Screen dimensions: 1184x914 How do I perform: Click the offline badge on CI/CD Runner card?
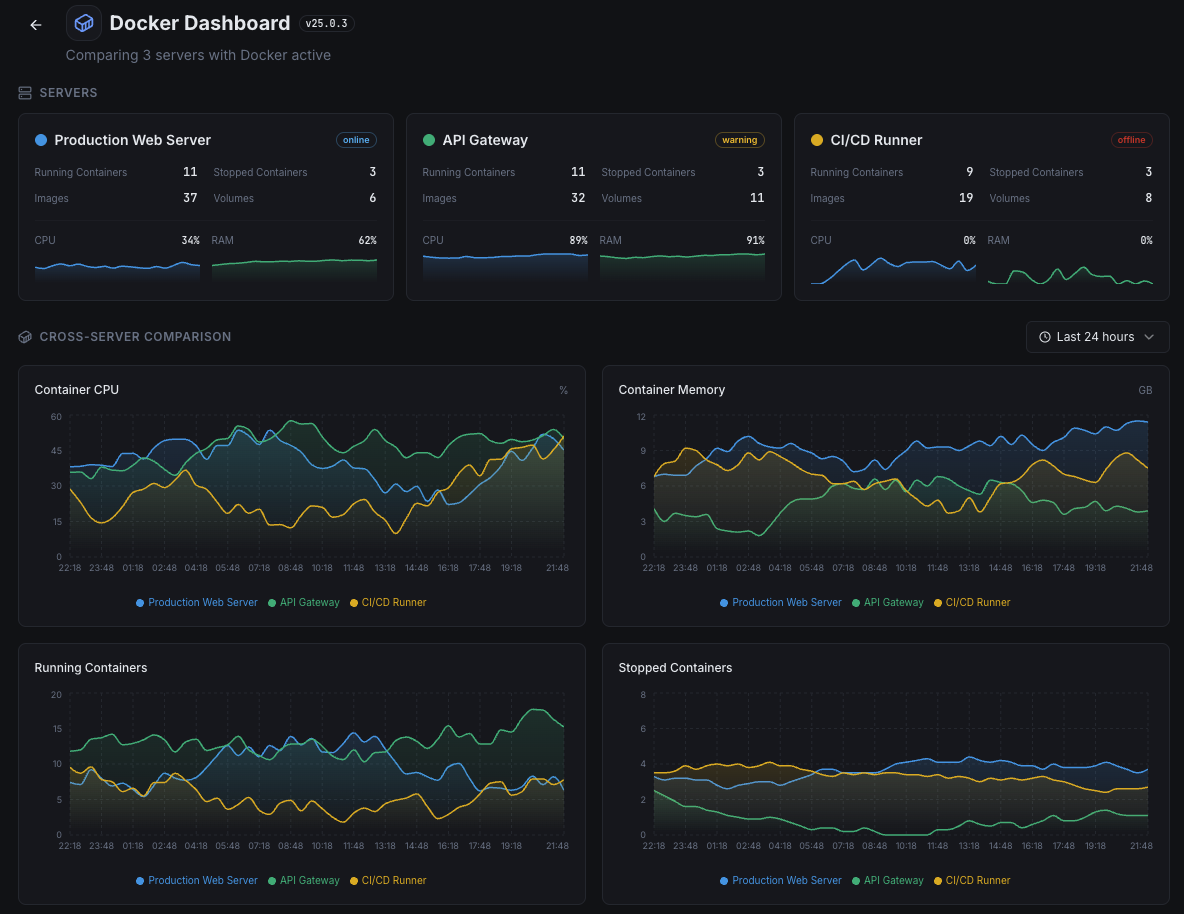(x=1131, y=140)
